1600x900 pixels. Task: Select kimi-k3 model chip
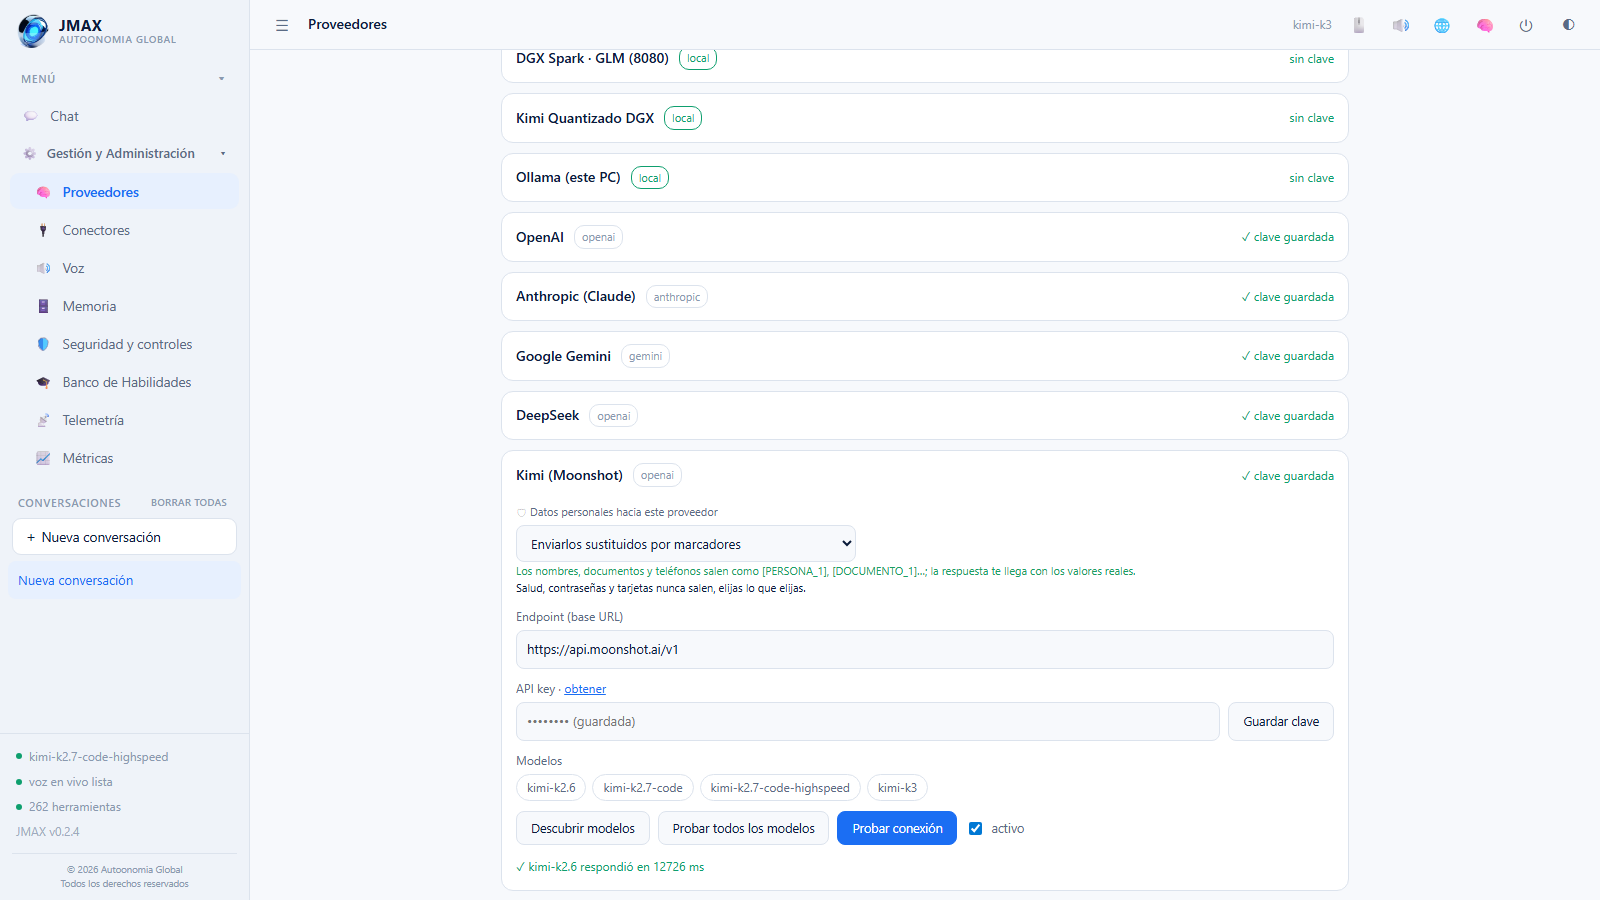(897, 788)
